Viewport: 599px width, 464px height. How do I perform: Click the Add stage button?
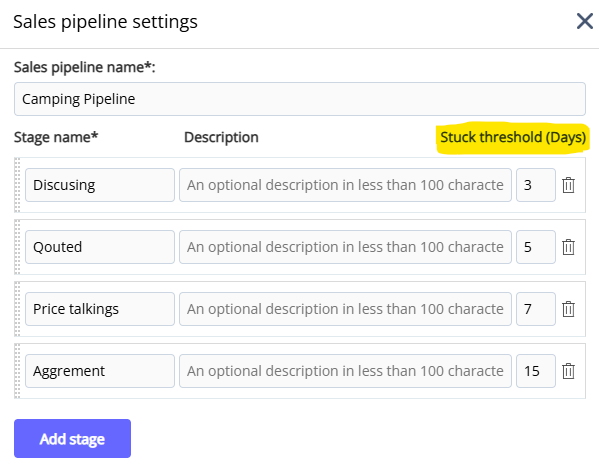pyautogui.click(x=73, y=438)
